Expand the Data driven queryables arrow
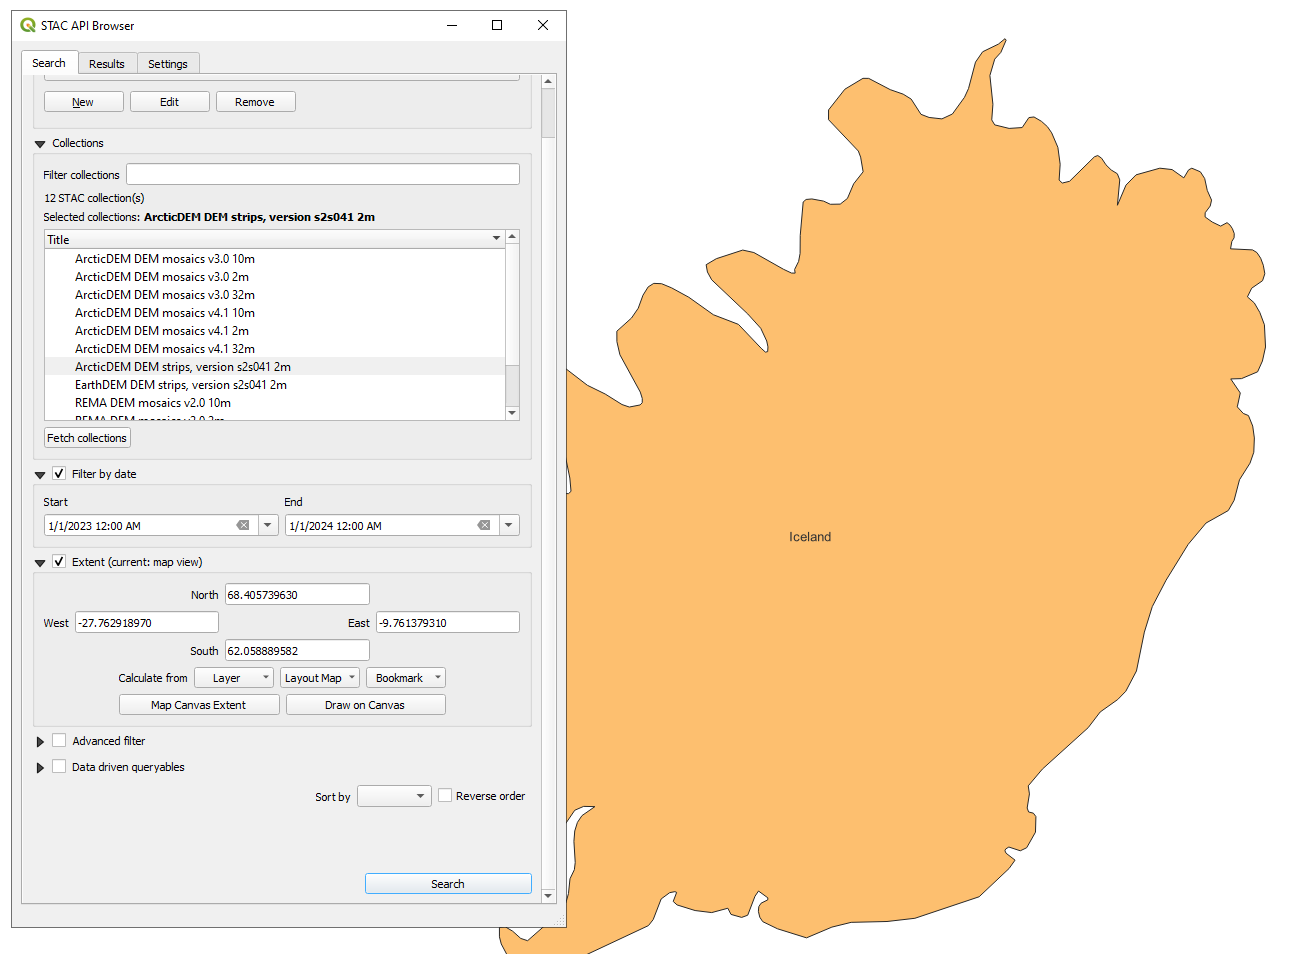Image resolution: width=1290 pixels, height=954 pixels. tap(40, 768)
